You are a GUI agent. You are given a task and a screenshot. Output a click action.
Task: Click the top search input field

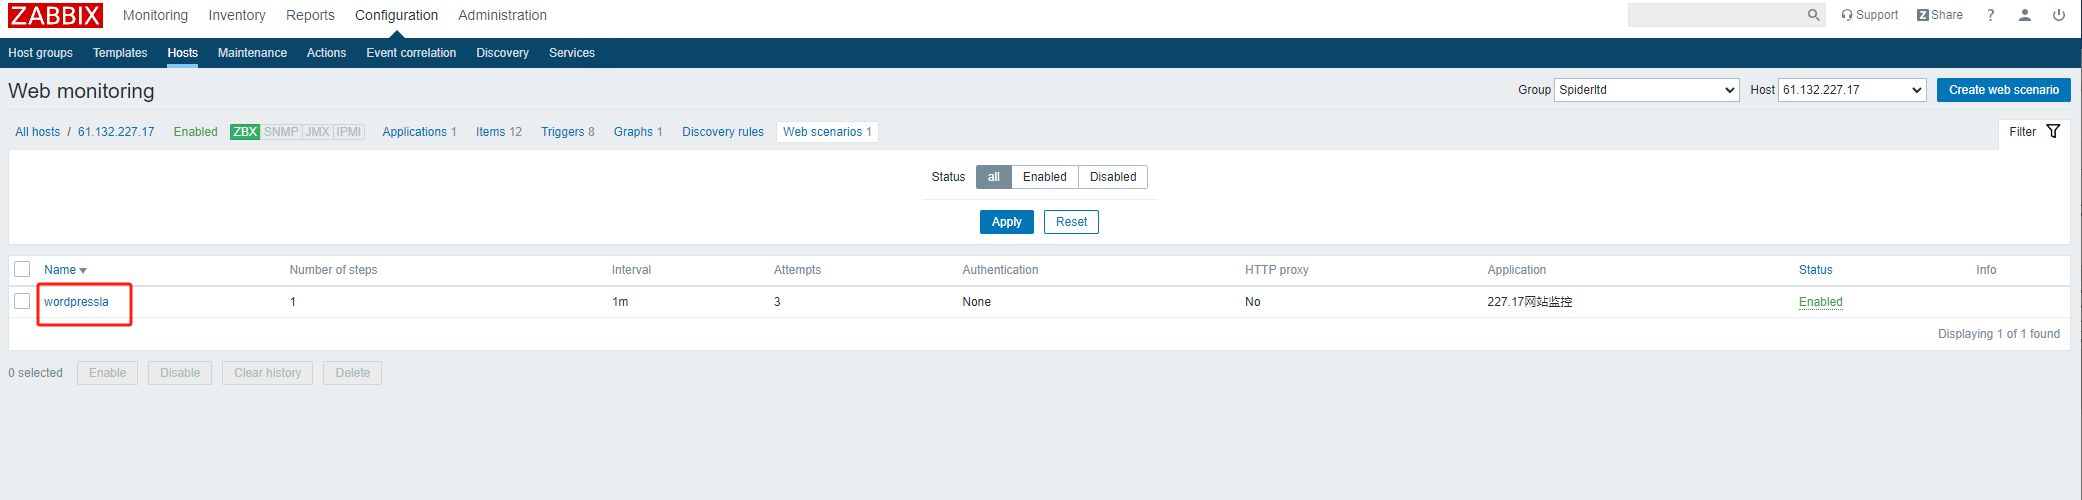(1715, 15)
